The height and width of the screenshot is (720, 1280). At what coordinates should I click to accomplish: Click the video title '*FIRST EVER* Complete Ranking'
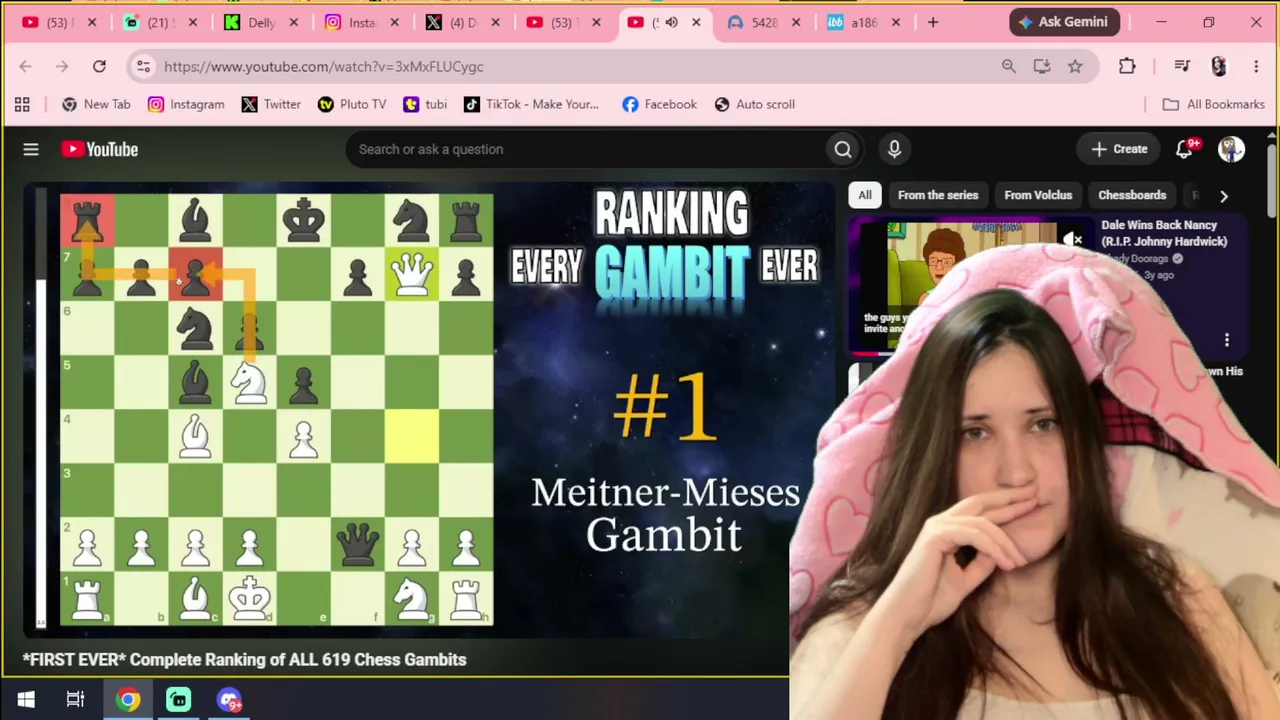(244, 660)
